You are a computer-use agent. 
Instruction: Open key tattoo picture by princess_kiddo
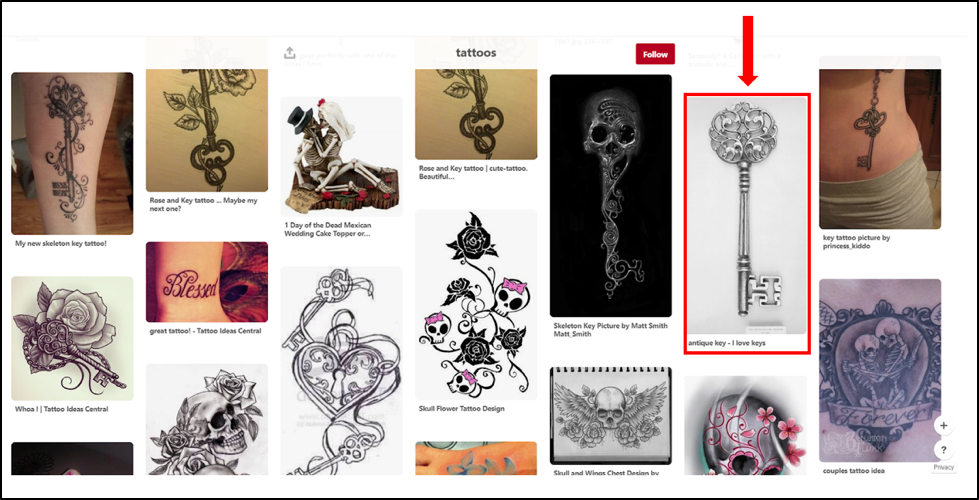(x=880, y=149)
